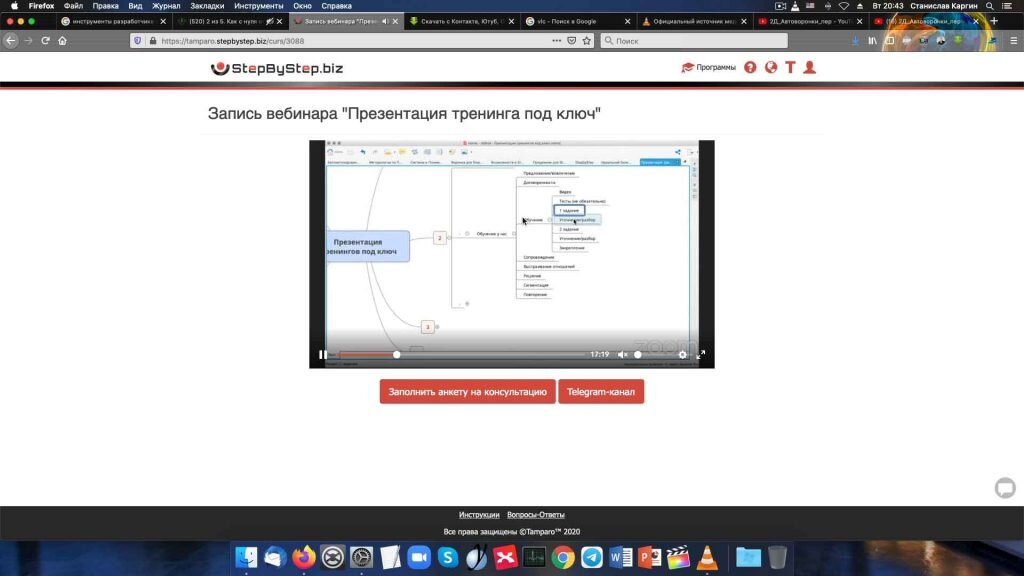
Task: Open the Вопросы-Ответы footer link
Action: [x=536, y=515]
